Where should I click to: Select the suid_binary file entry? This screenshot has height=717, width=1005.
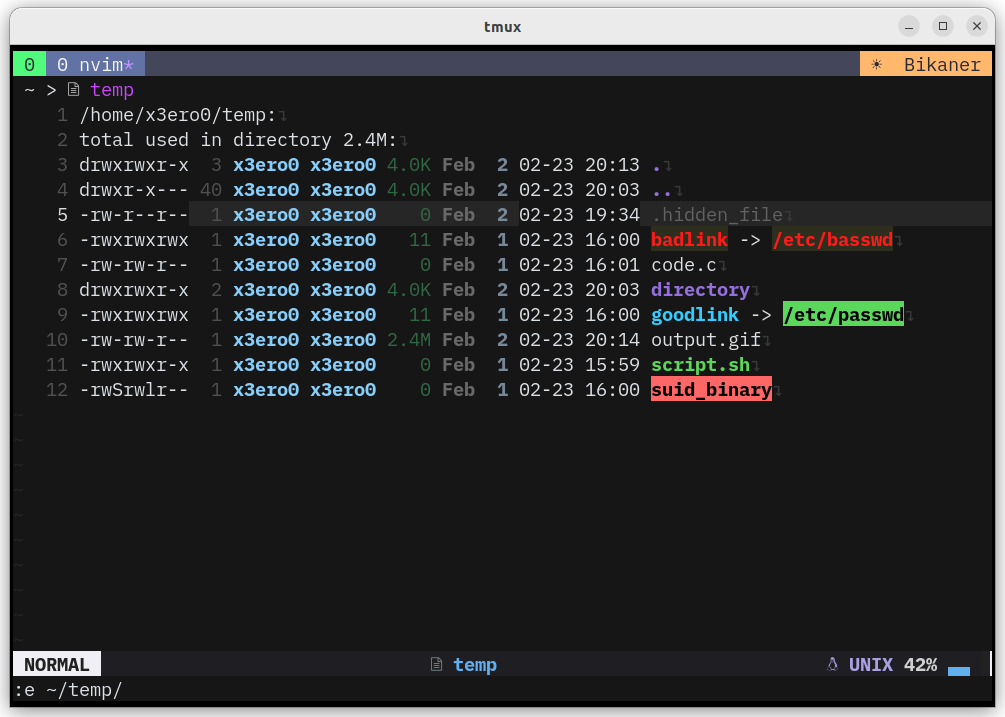(711, 390)
